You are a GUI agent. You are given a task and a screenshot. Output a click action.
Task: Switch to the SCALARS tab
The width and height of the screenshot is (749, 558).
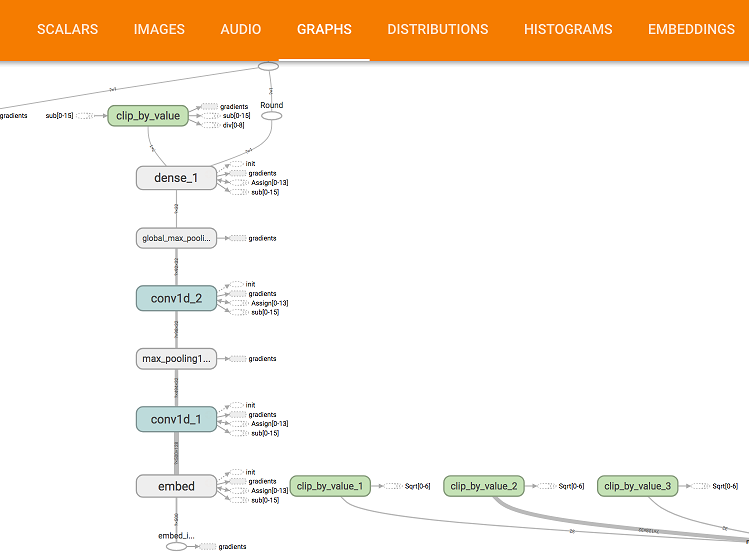click(x=67, y=29)
